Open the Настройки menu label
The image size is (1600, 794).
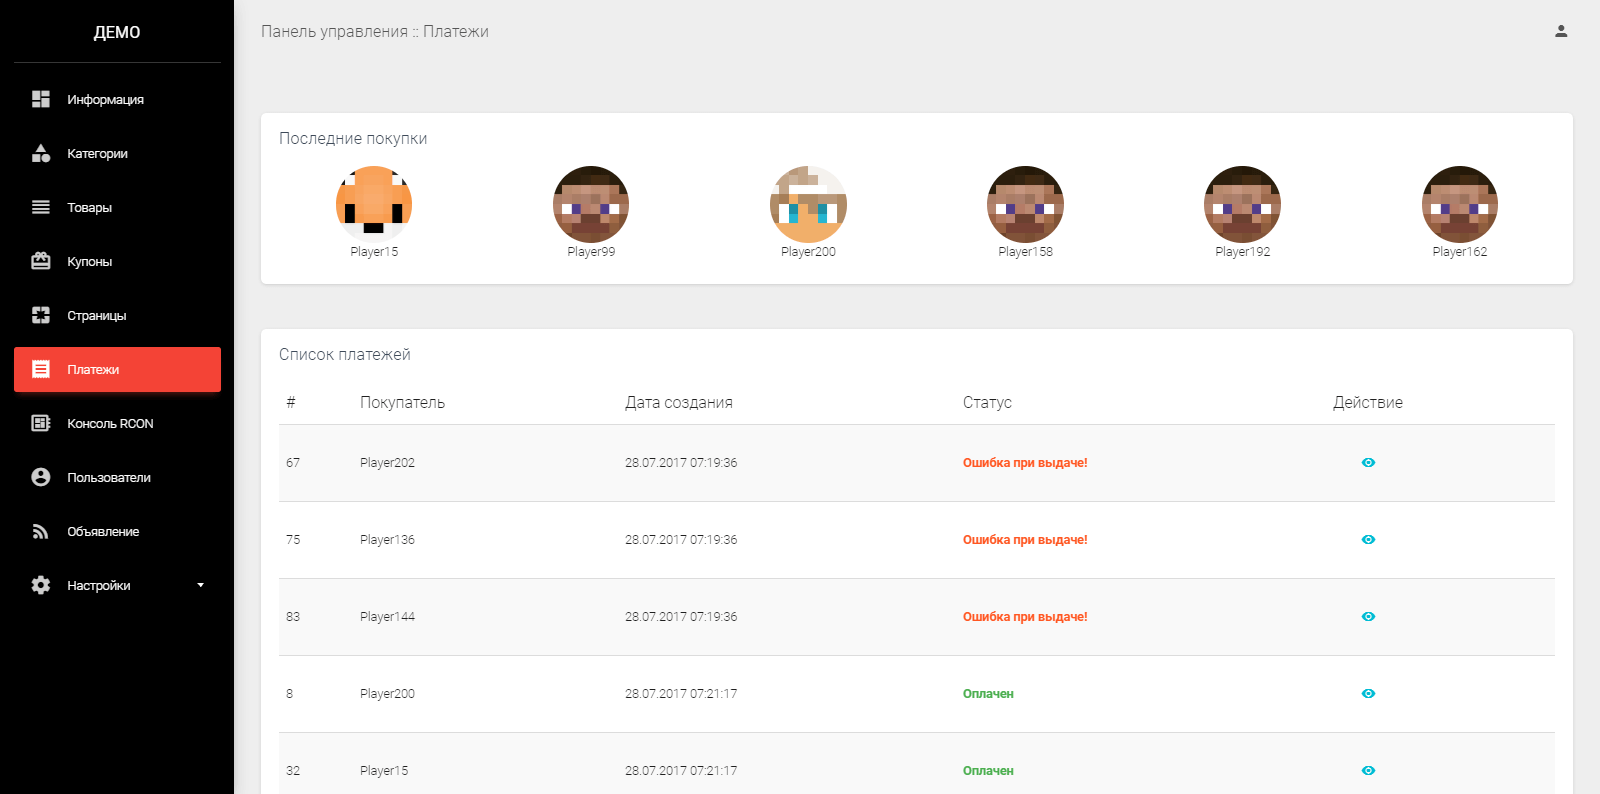coord(99,585)
